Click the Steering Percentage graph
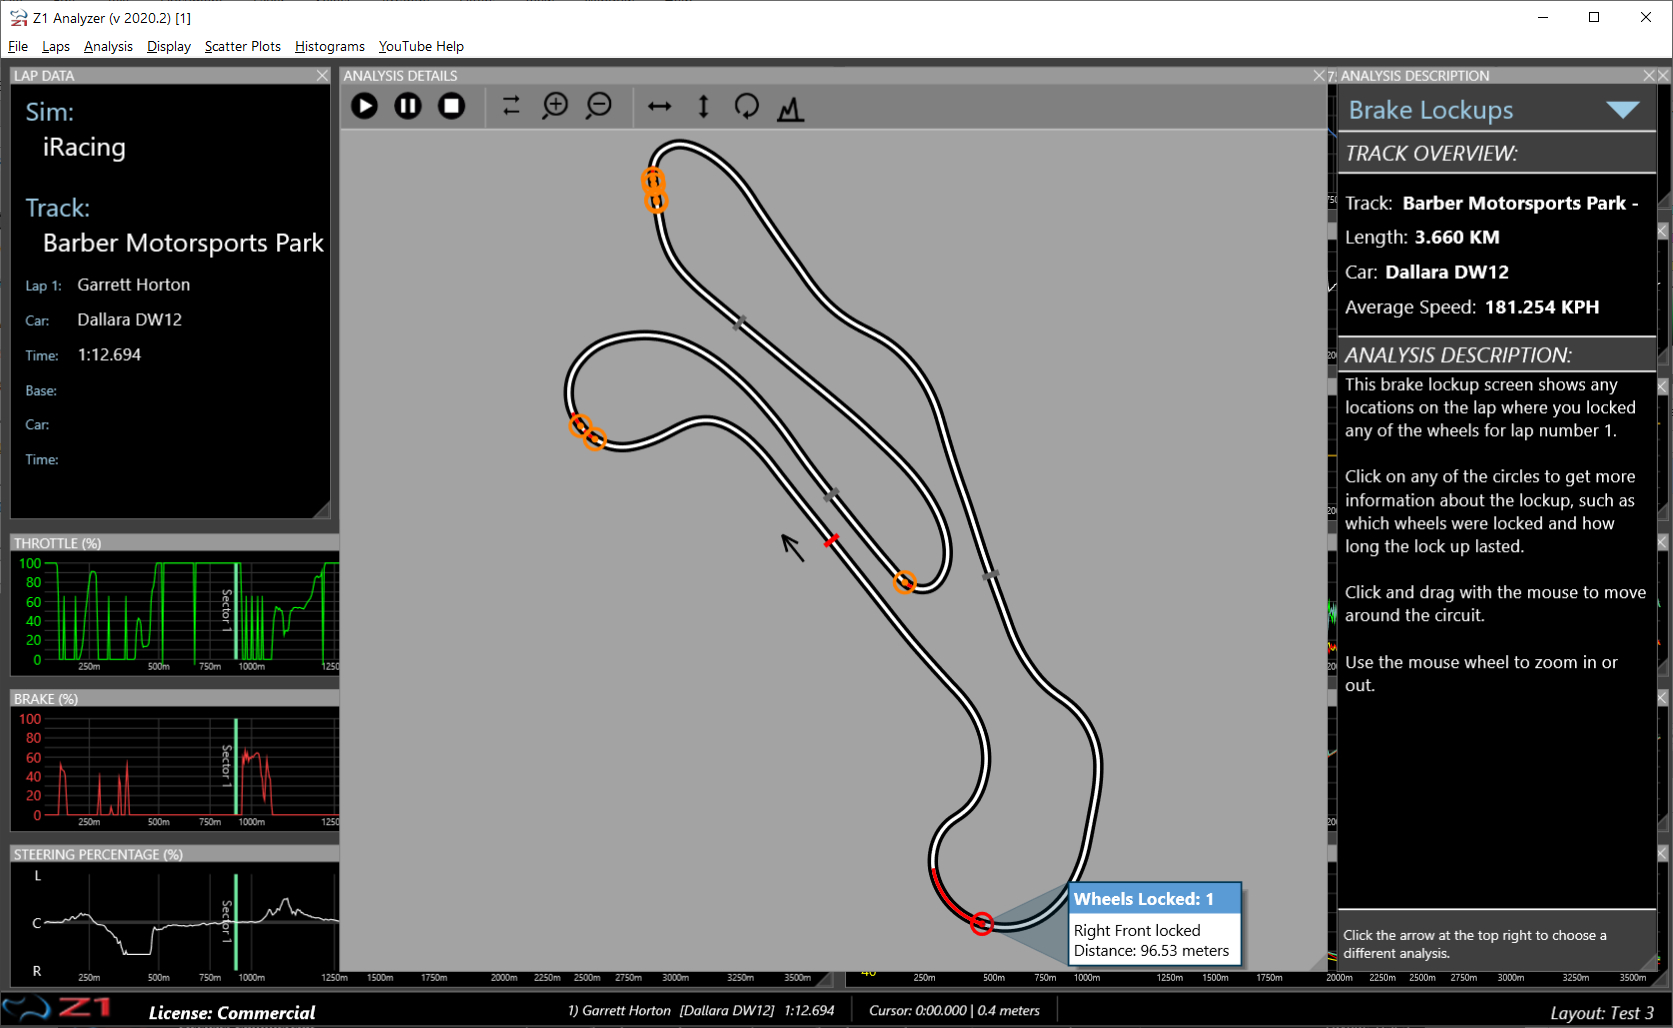This screenshot has width=1673, height=1028. tap(175, 923)
